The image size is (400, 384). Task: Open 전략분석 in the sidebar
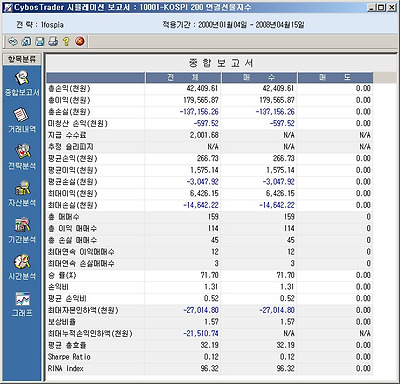(x=22, y=157)
